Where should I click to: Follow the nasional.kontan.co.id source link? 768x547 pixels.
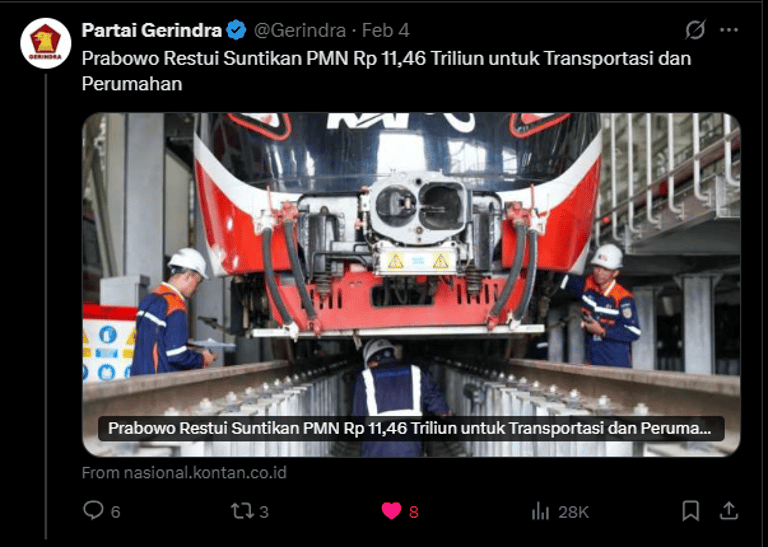click(184, 473)
